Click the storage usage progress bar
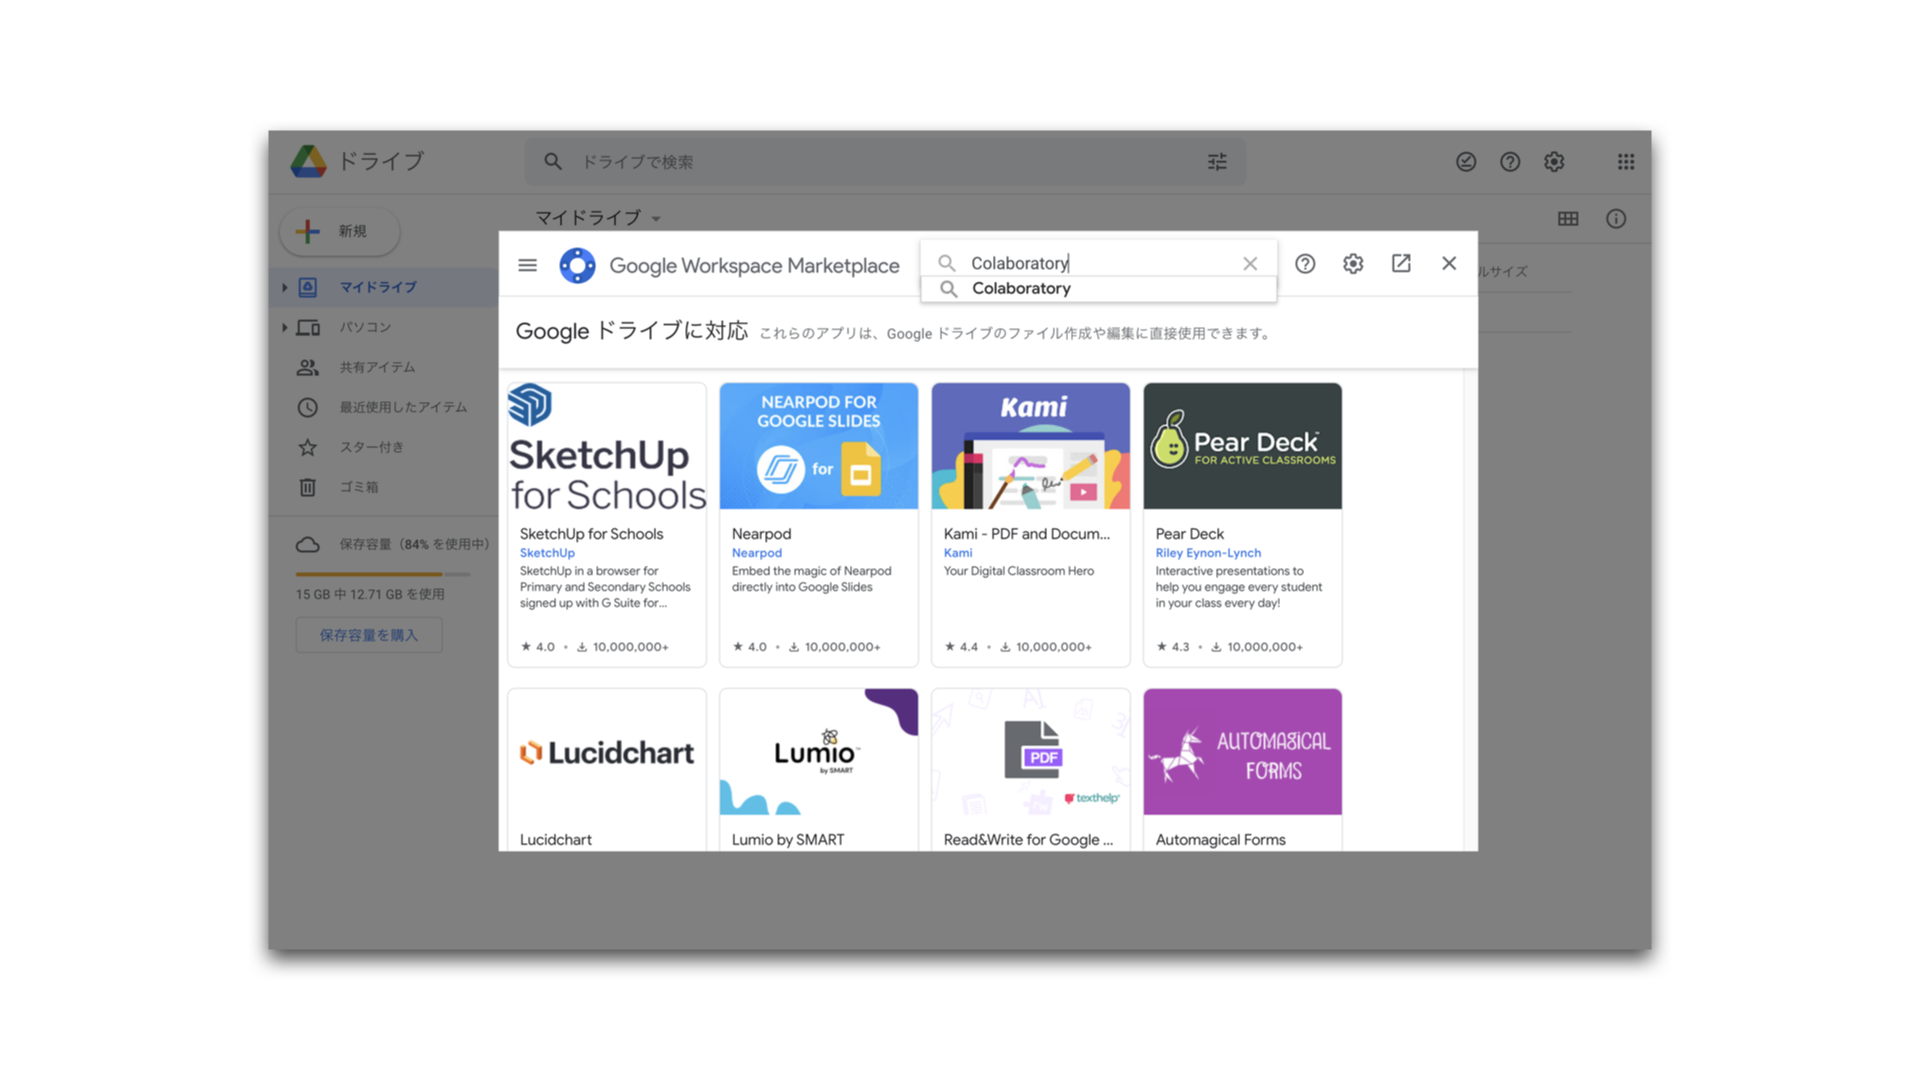The width and height of the screenshot is (1920, 1080). [x=383, y=574]
